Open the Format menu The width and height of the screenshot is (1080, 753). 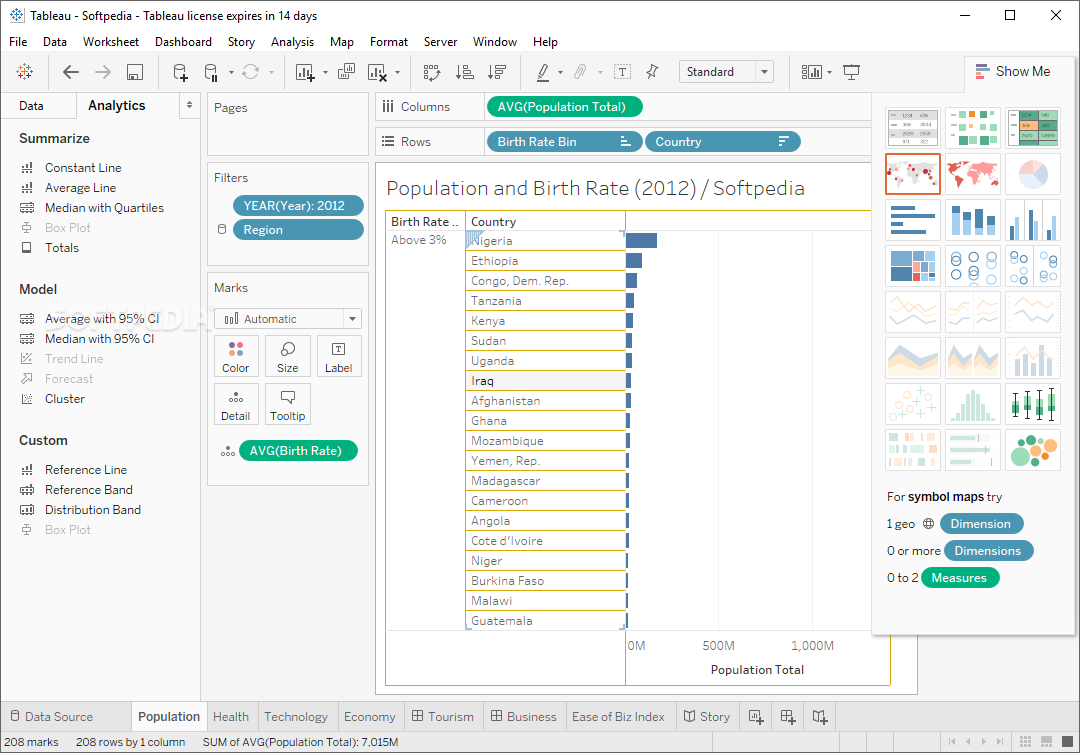pyautogui.click(x=388, y=42)
